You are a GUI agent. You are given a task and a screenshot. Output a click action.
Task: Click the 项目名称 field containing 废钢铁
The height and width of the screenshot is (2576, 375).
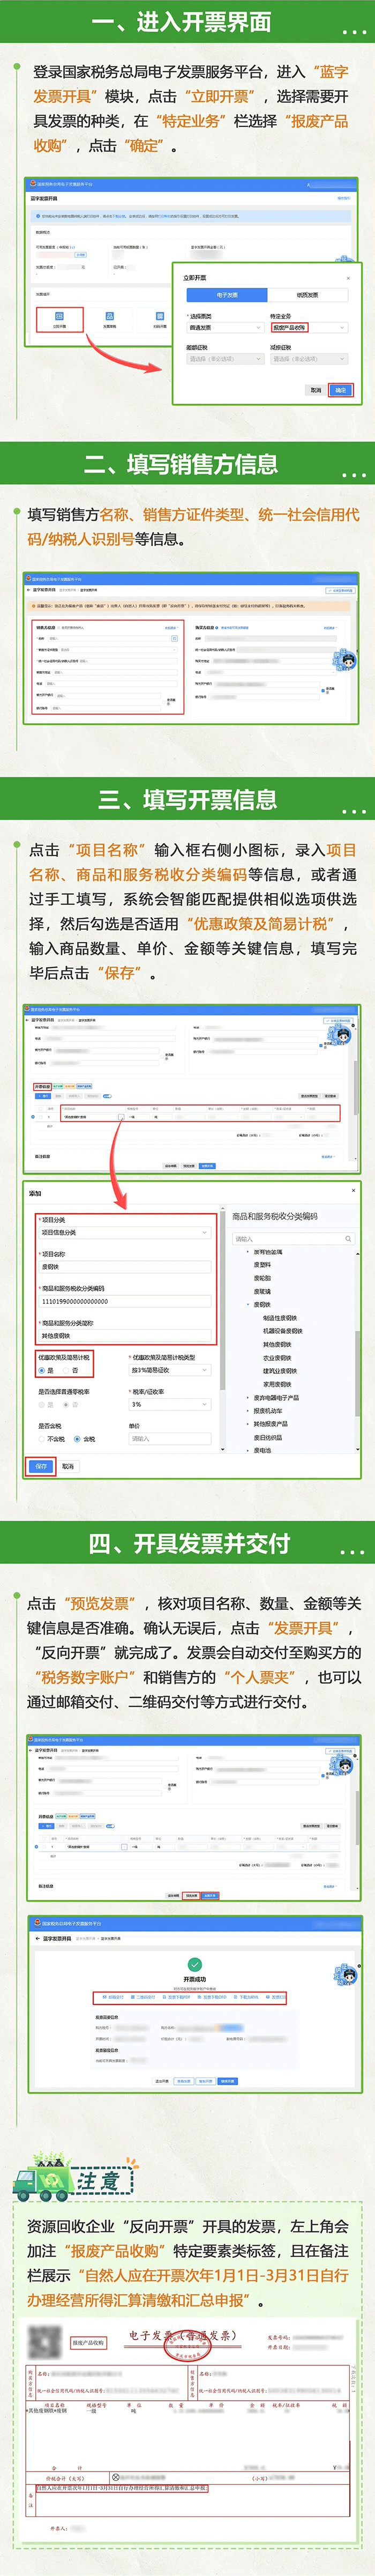click(125, 1266)
